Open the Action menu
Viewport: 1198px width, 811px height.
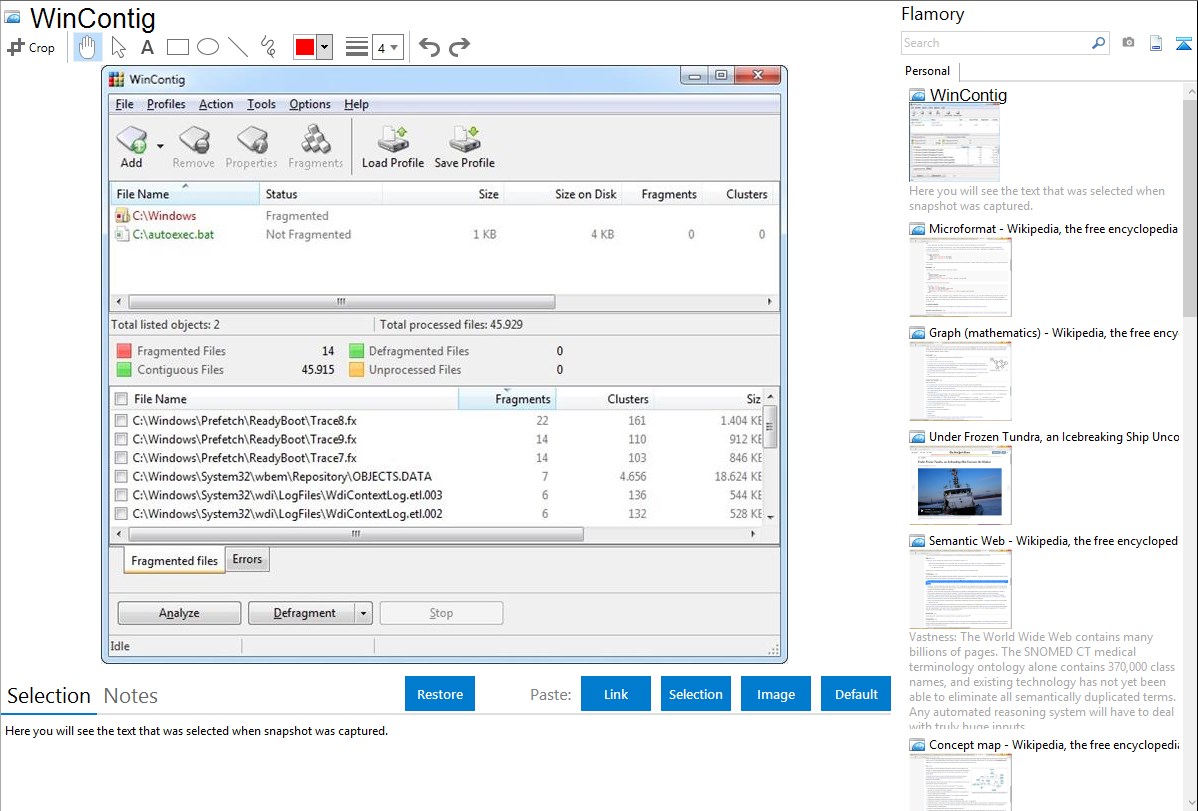click(216, 104)
